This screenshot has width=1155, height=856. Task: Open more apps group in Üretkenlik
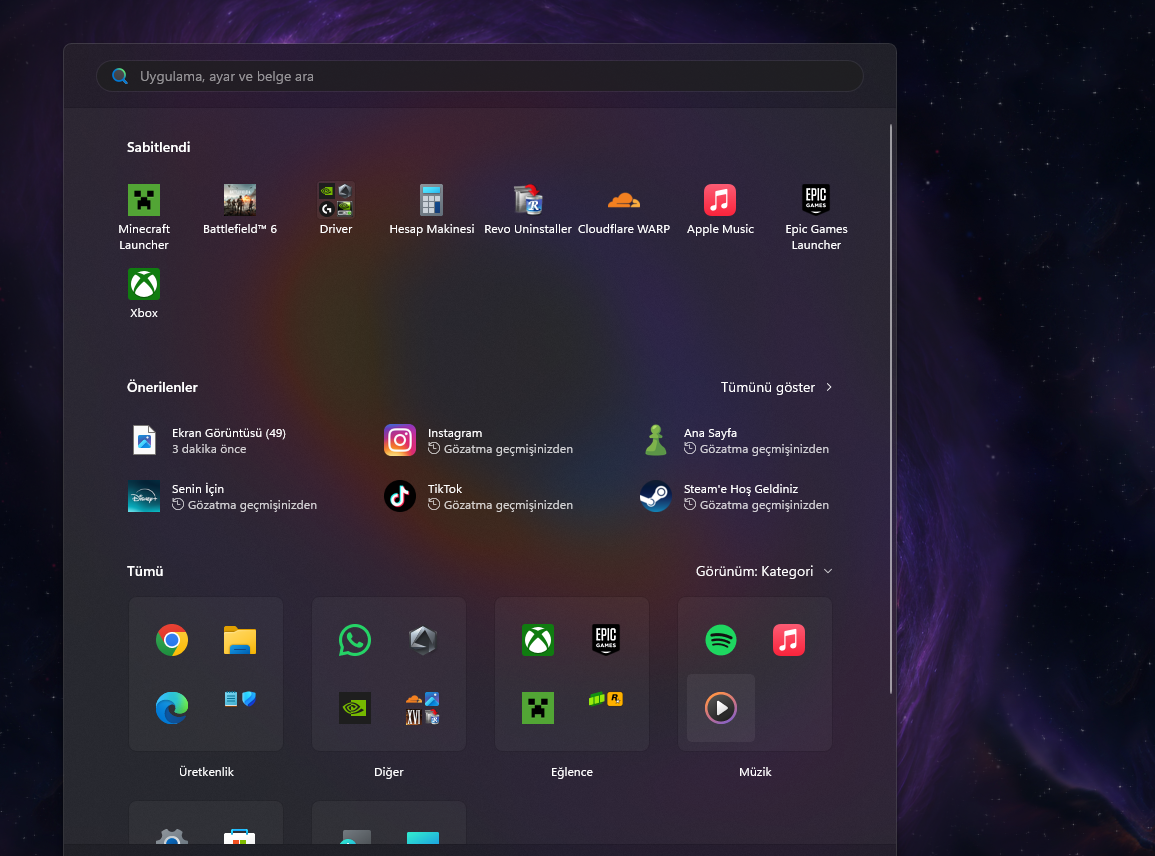[240, 699]
